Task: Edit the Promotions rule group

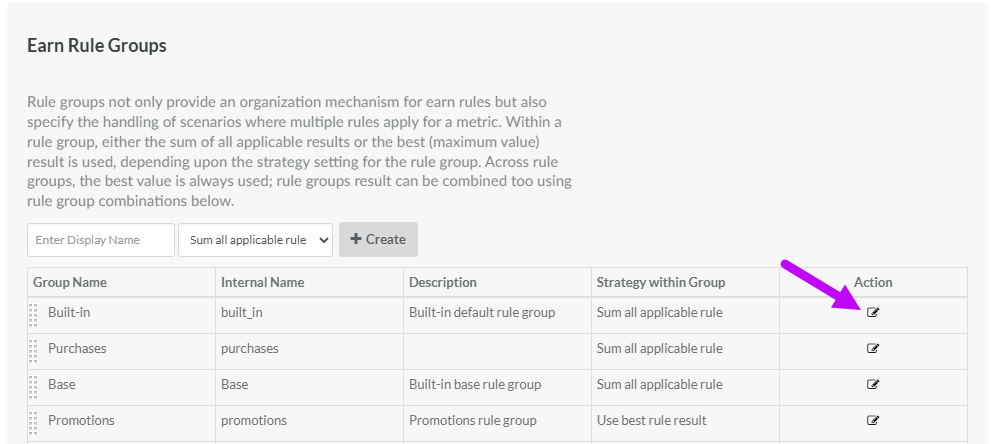Action: click(x=873, y=420)
